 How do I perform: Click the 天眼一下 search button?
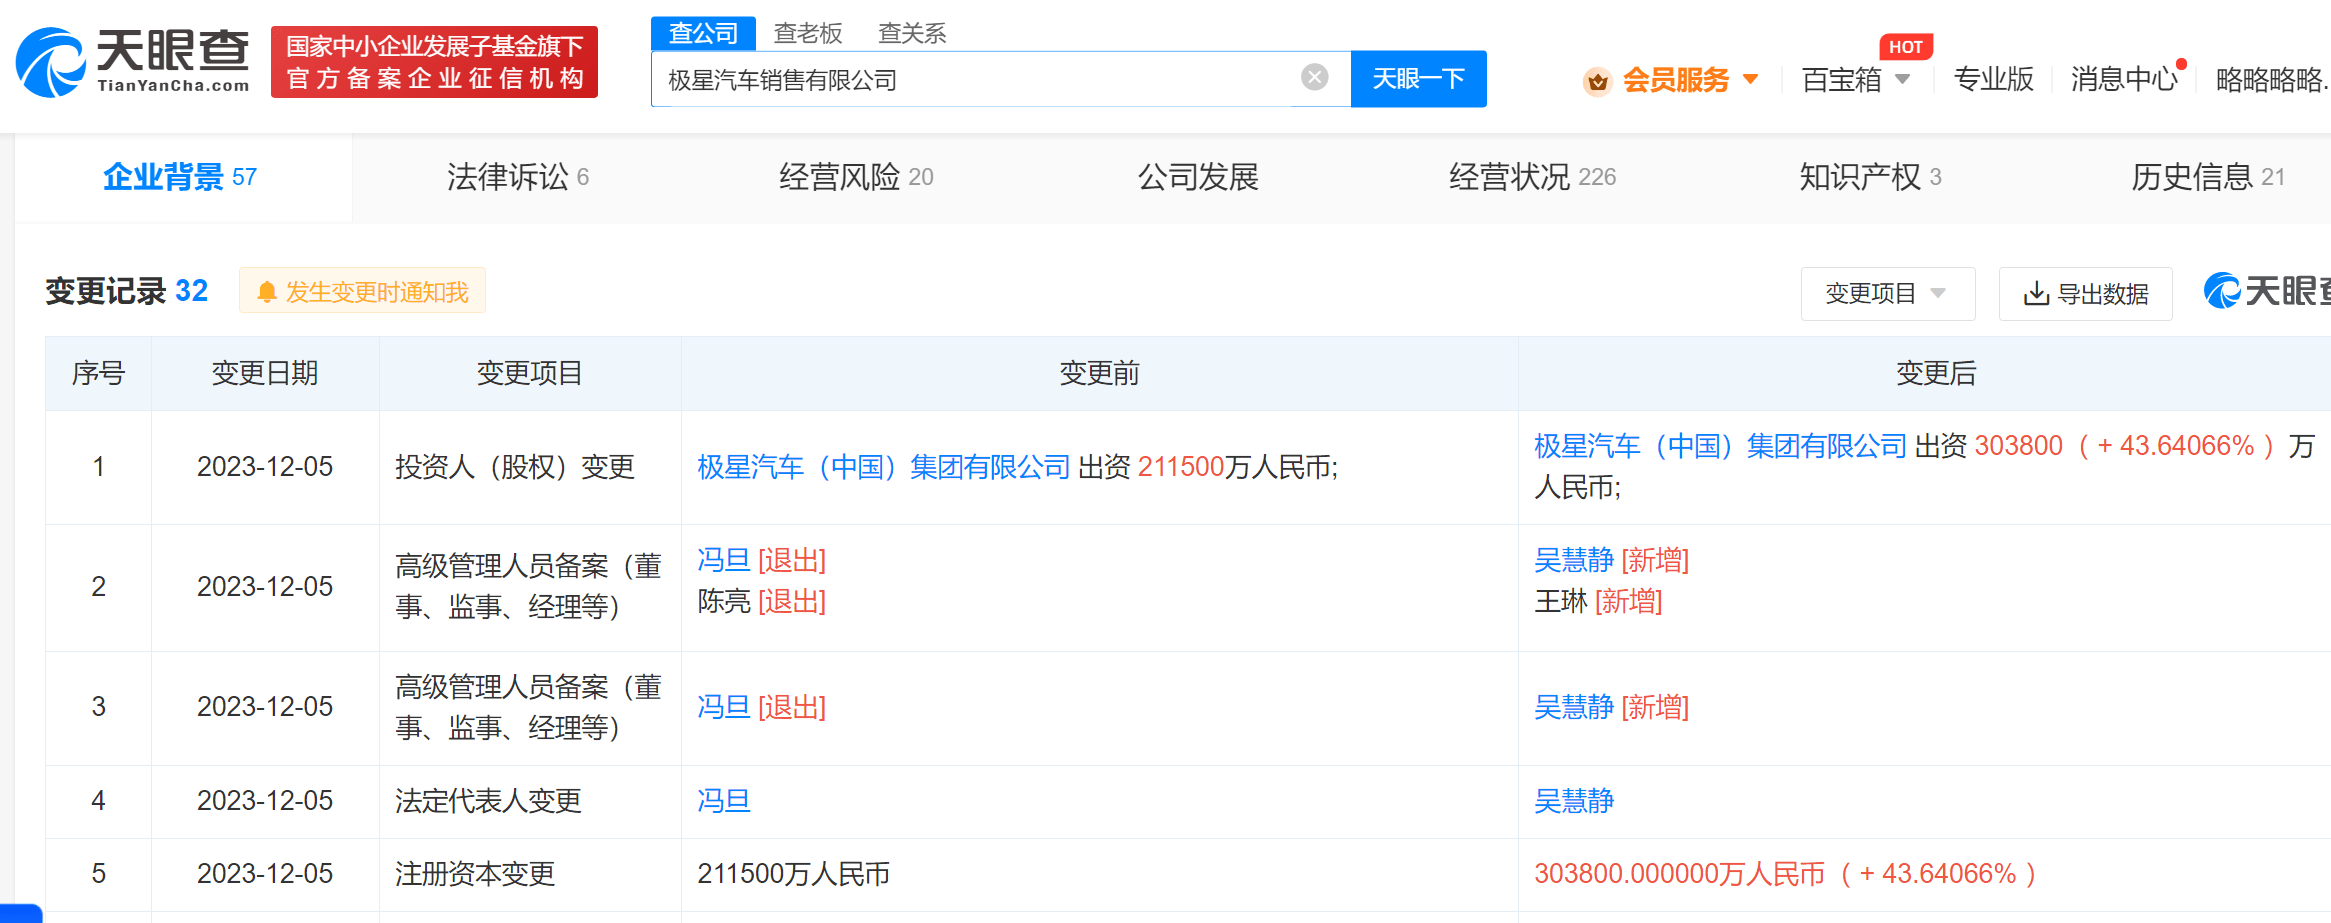(x=1418, y=78)
